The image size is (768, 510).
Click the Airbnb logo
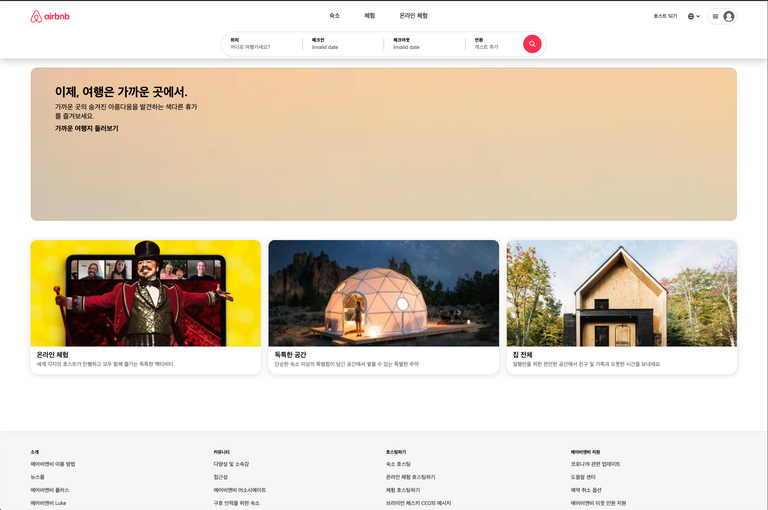point(50,17)
